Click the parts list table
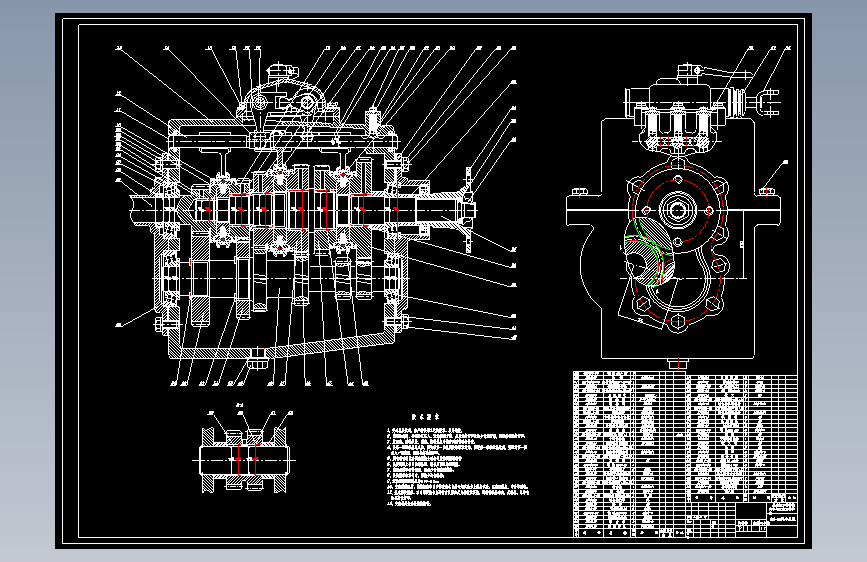This screenshot has width=867, height=562. click(x=685, y=454)
